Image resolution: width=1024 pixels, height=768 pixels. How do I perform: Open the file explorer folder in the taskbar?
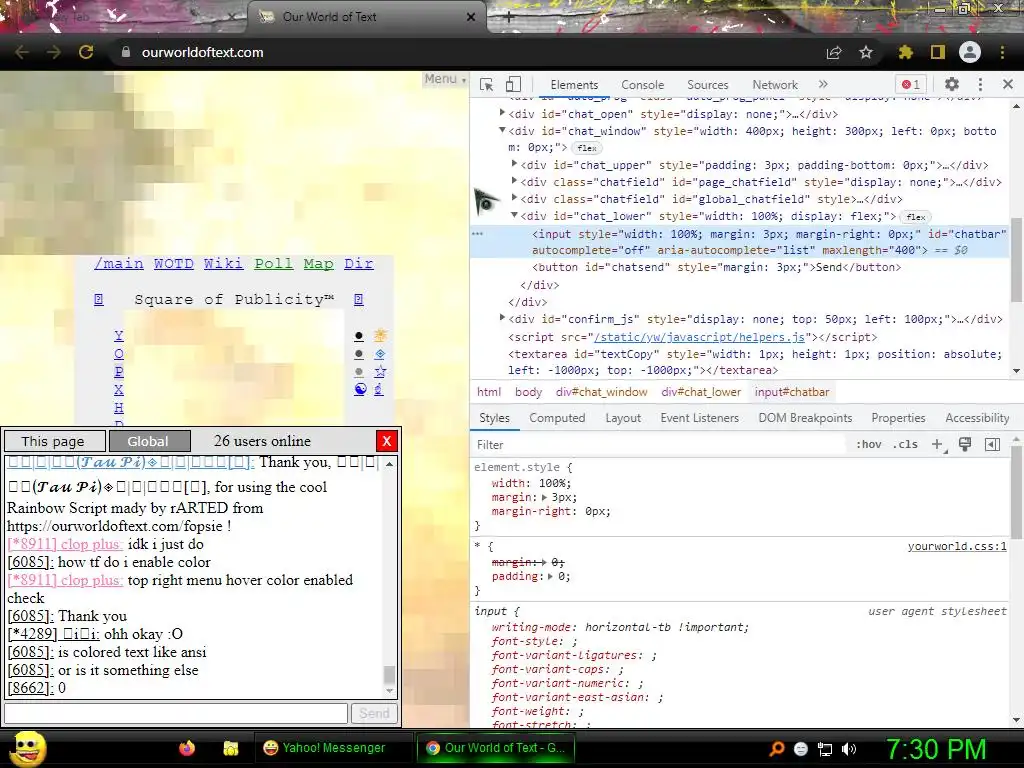click(231, 748)
